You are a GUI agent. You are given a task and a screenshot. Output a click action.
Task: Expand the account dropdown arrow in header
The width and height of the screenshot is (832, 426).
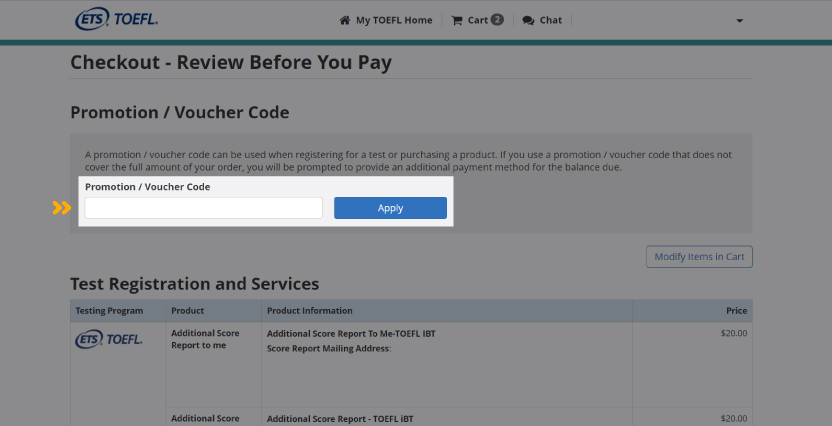pos(740,21)
